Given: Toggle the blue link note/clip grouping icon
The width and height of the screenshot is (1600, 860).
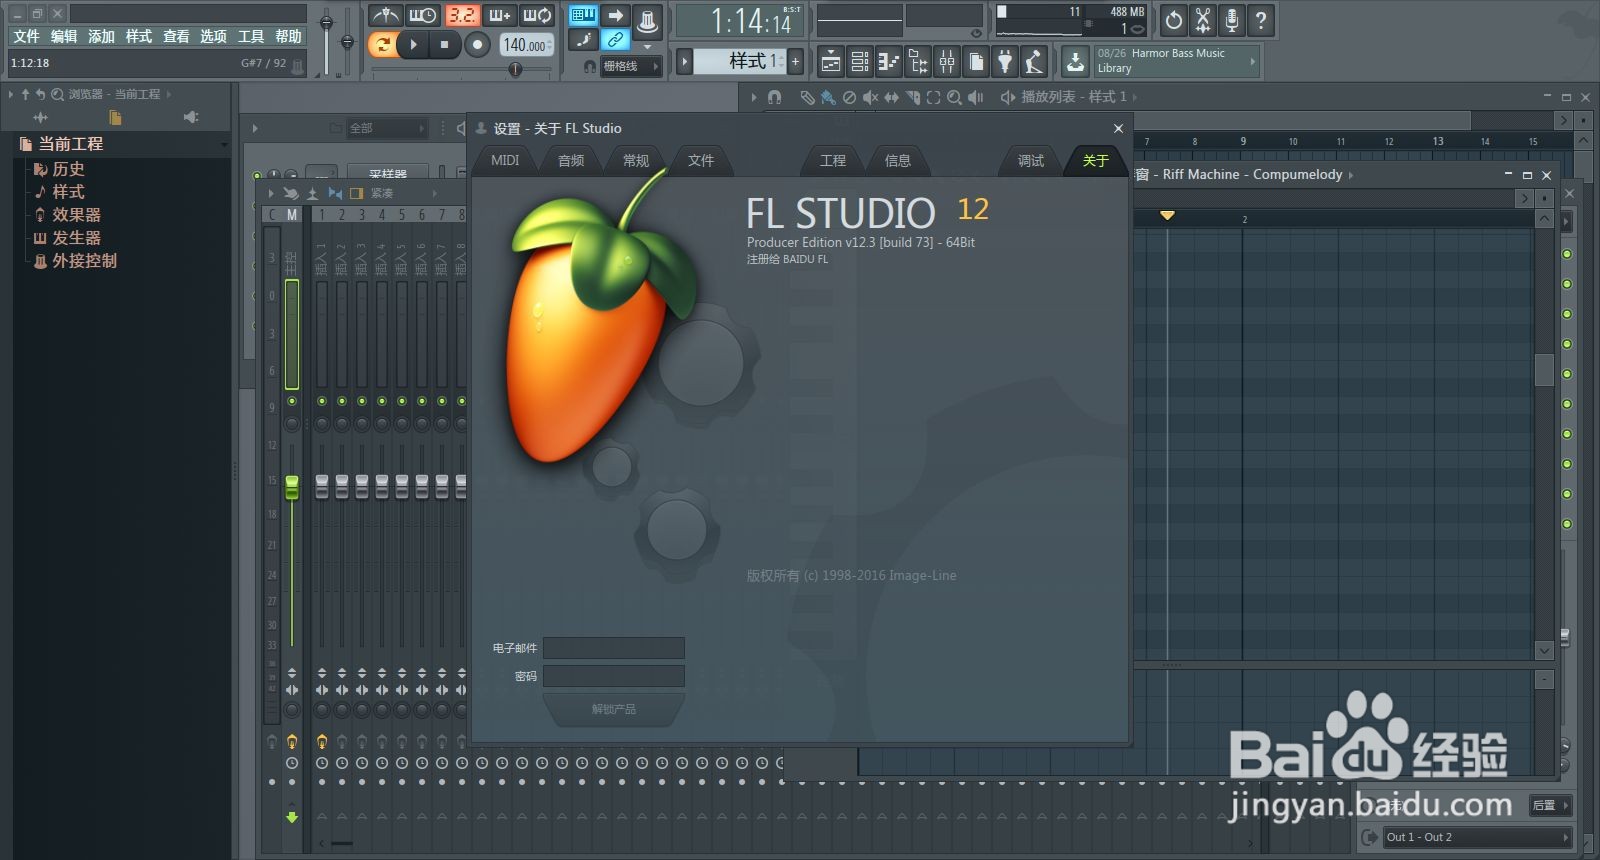Looking at the screenshot, I should click(x=616, y=40).
